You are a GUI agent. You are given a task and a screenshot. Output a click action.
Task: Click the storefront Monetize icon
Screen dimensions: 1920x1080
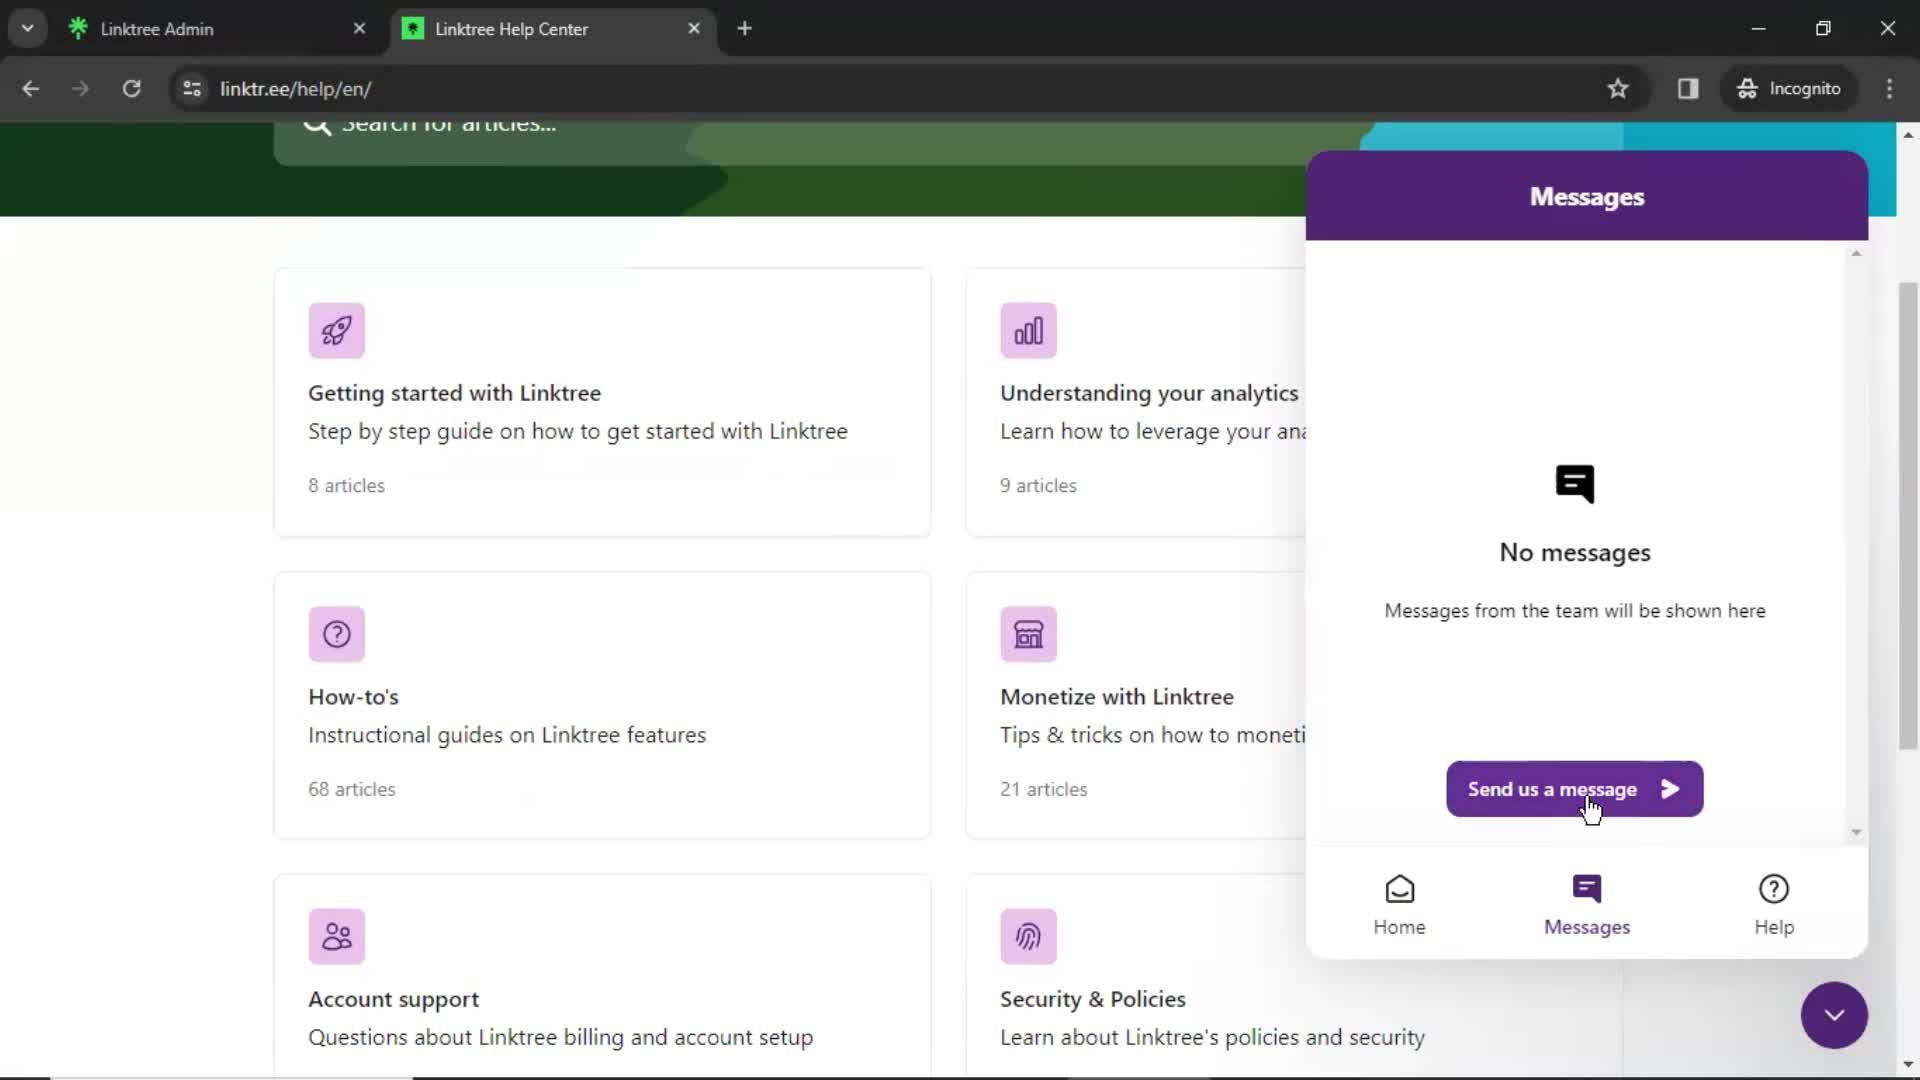tap(1028, 634)
